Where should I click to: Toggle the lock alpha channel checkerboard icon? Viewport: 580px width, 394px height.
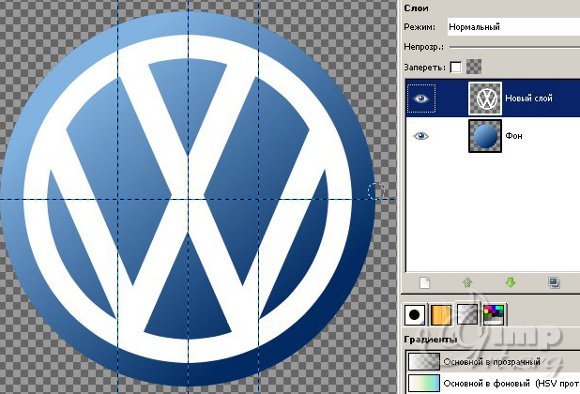474,67
